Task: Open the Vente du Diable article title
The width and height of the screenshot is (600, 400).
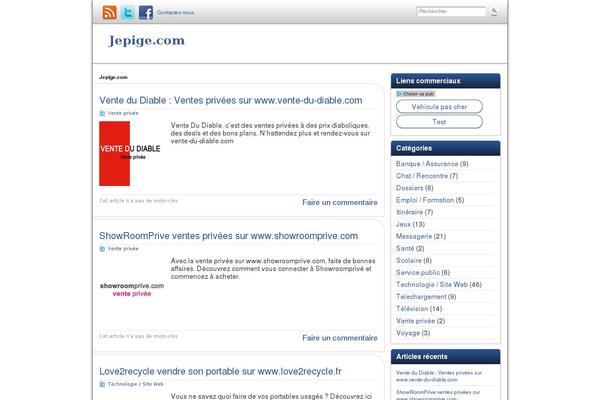Action: [x=231, y=100]
